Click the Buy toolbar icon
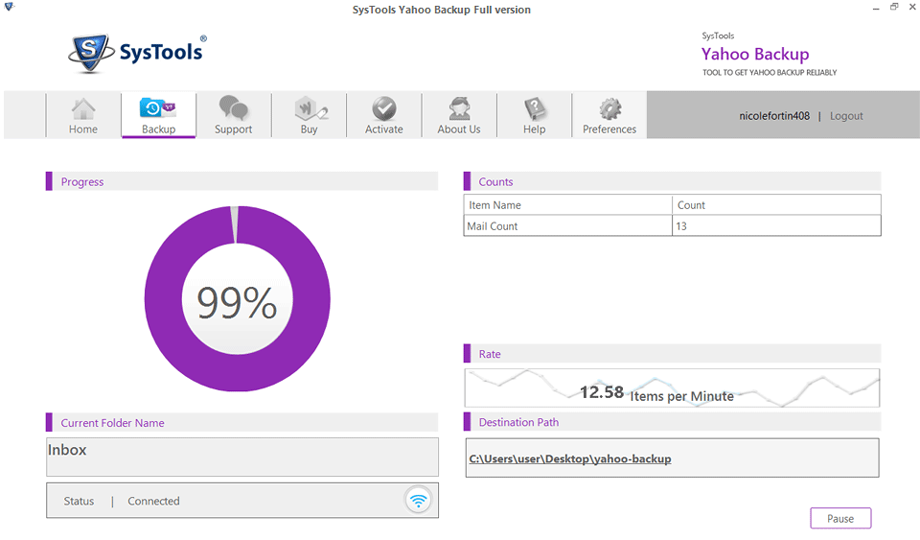Image resolution: width=920 pixels, height=540 pixels. pyautogui.click(x=309, y=115)
